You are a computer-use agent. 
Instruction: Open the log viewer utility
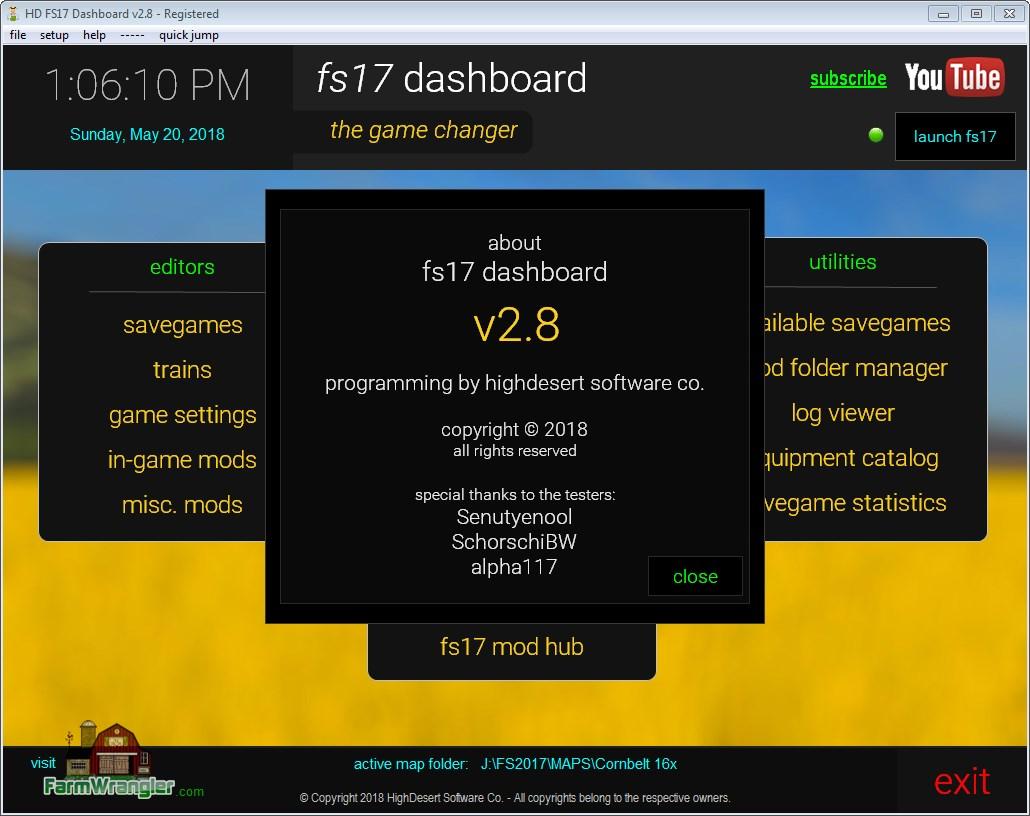pos(842,413)
